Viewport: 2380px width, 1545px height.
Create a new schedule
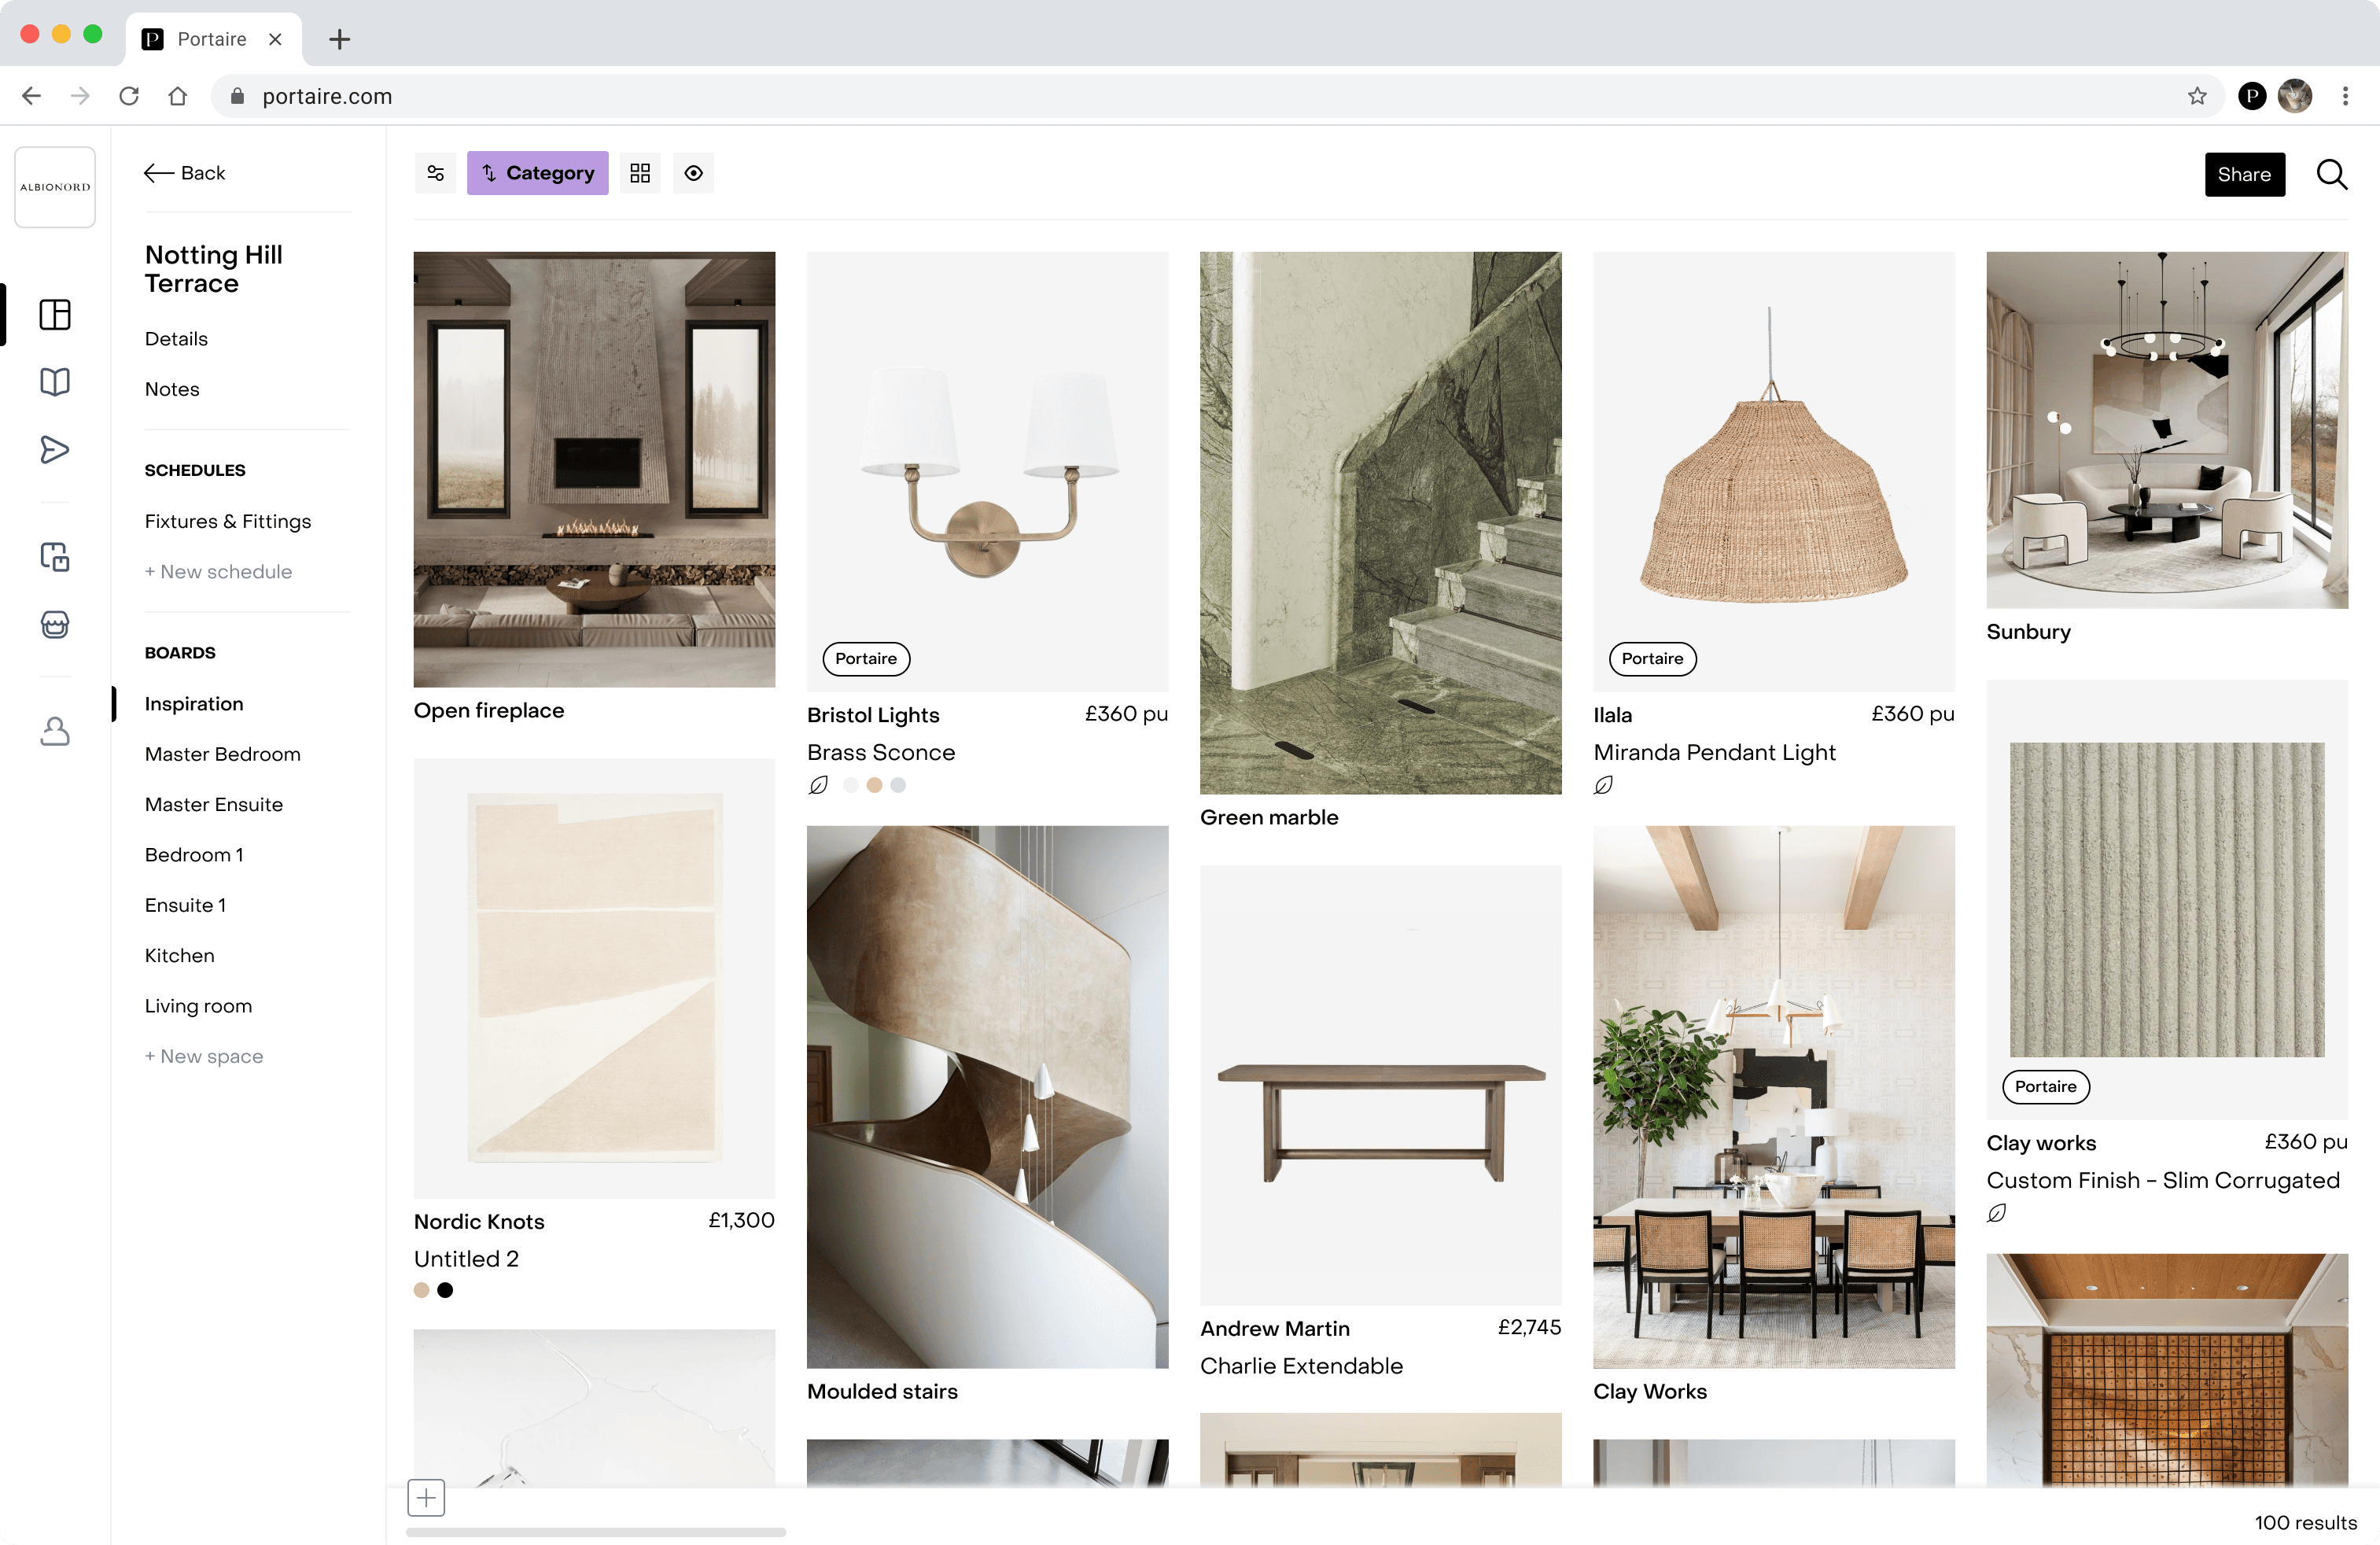218,571
